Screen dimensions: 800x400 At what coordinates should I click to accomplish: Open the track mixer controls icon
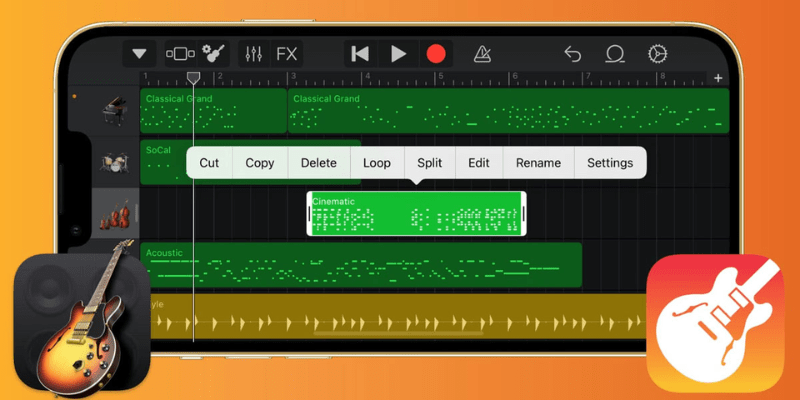254,54
